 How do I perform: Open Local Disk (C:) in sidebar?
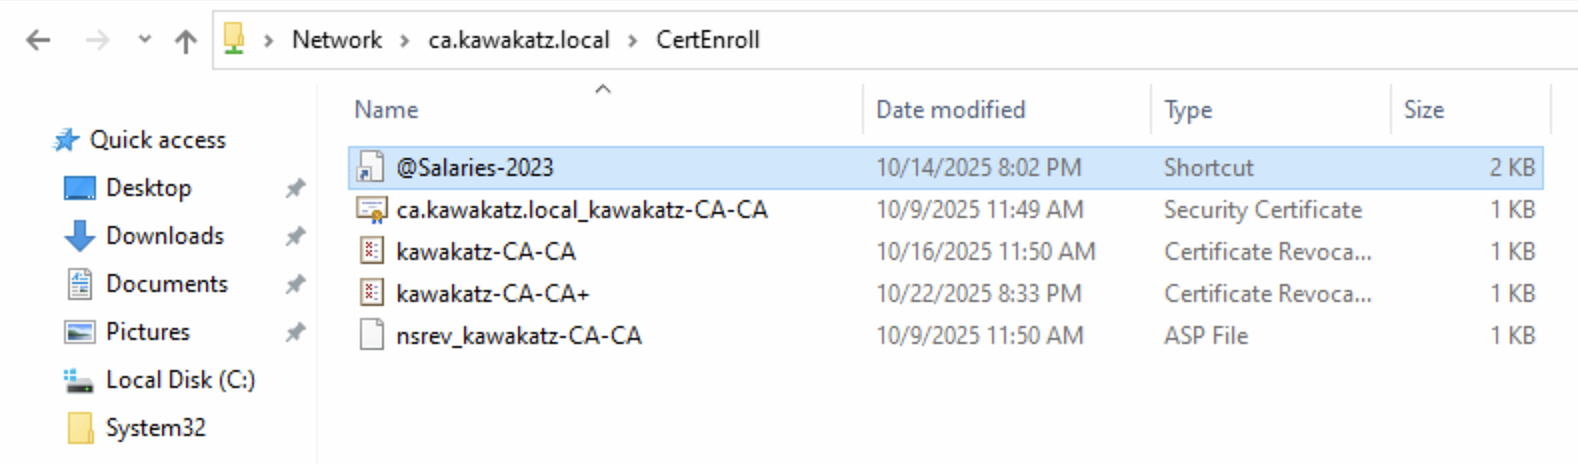click(x=180, y=380)
